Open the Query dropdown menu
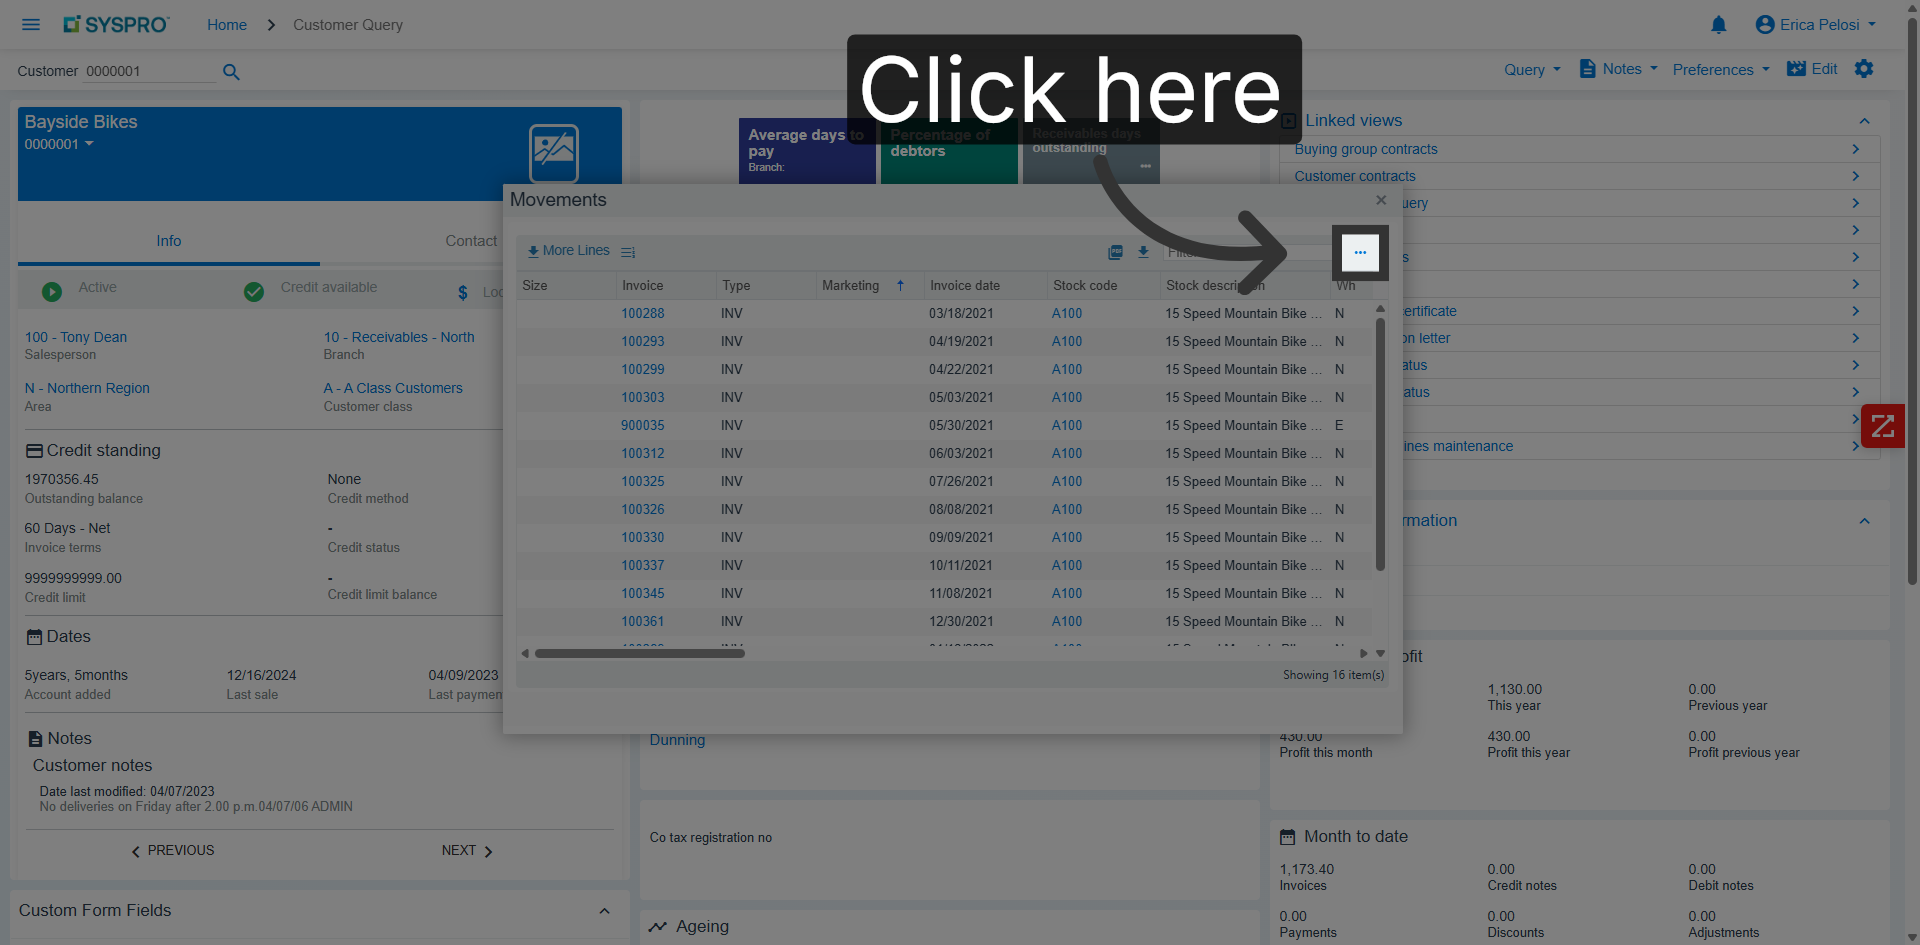Image resolution: width=1920 pixels, height=945 pixels. 1532,70
